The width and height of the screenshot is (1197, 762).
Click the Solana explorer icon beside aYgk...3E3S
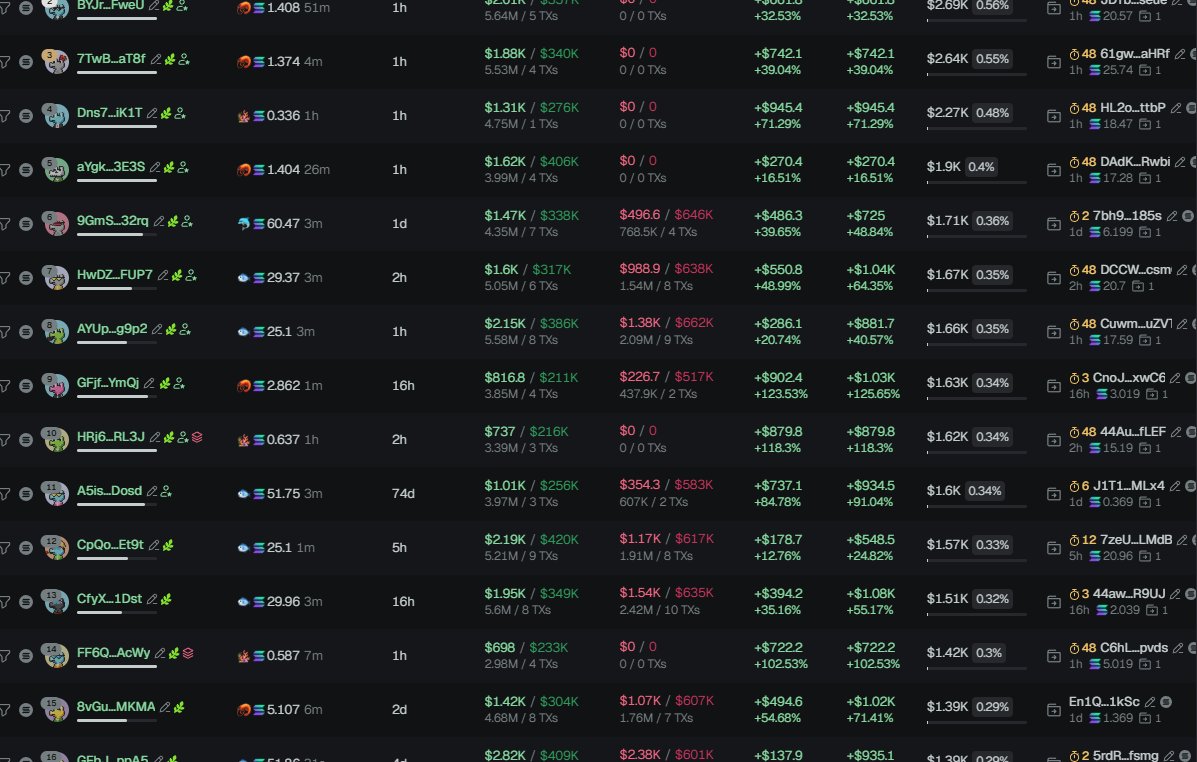26,170
